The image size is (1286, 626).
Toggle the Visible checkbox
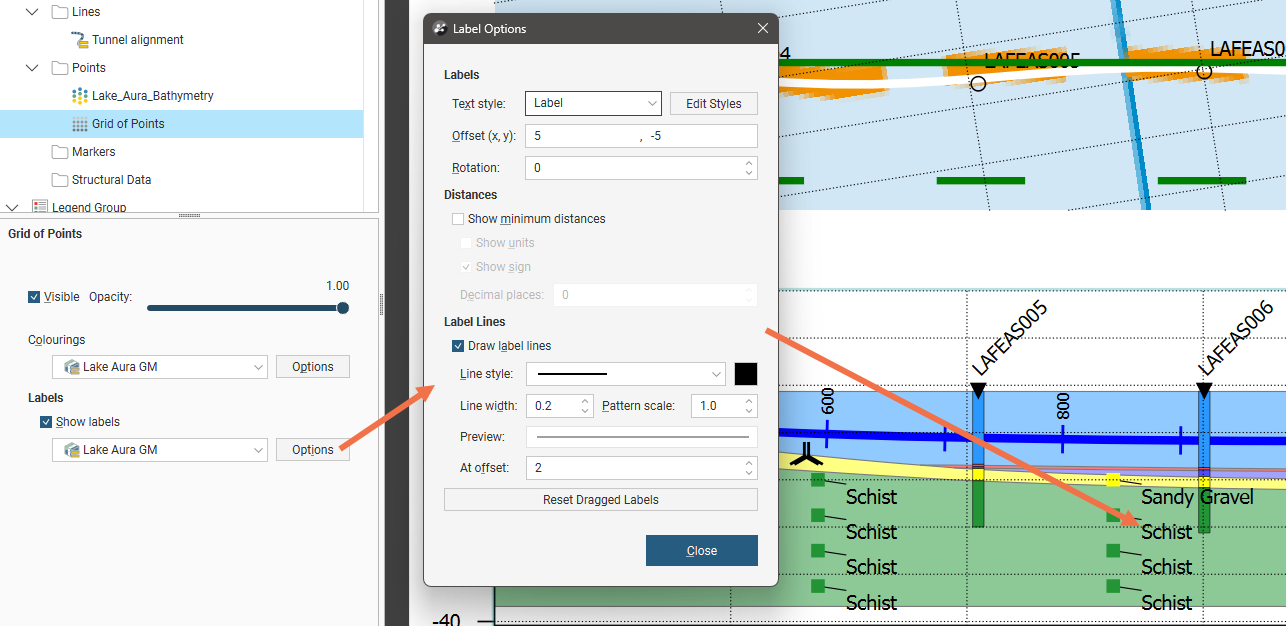point(34,297)
